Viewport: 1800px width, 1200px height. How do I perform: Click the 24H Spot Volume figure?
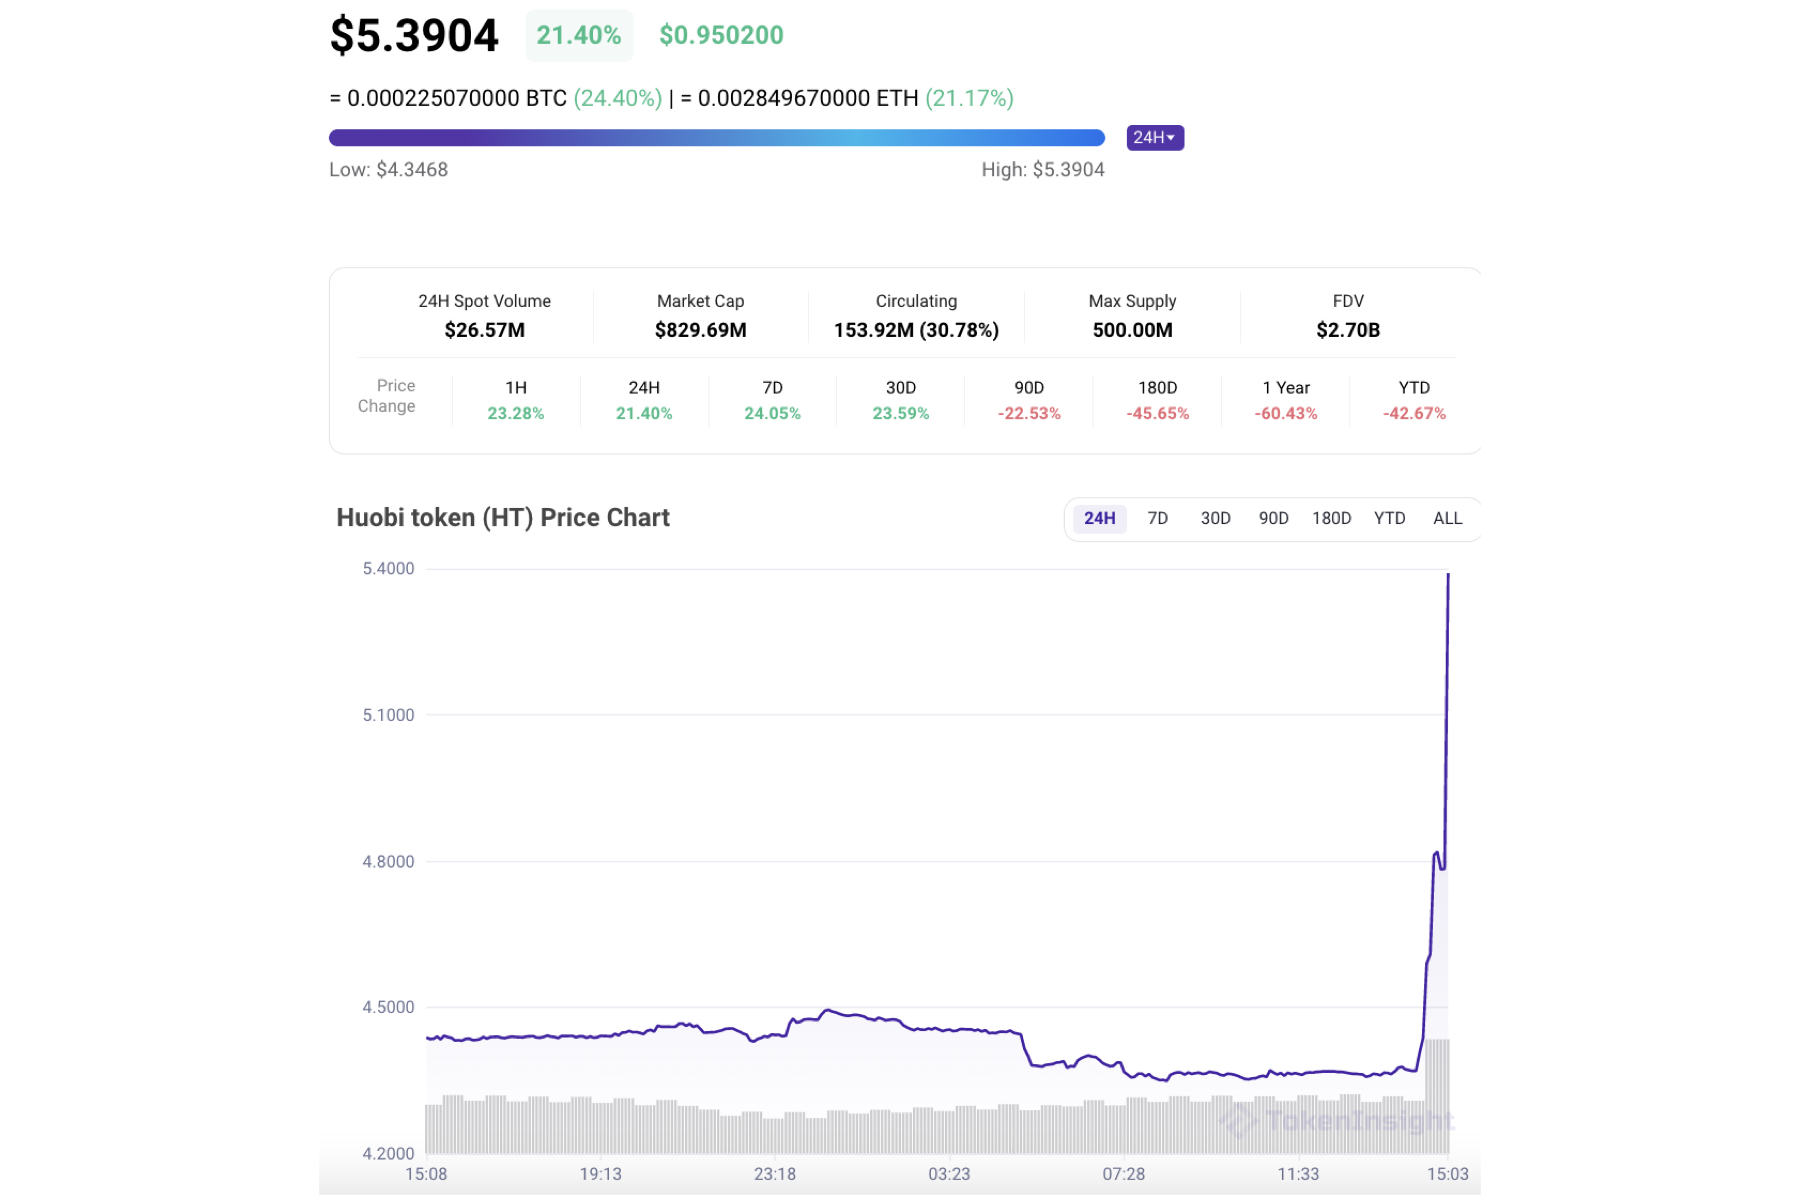485,329
